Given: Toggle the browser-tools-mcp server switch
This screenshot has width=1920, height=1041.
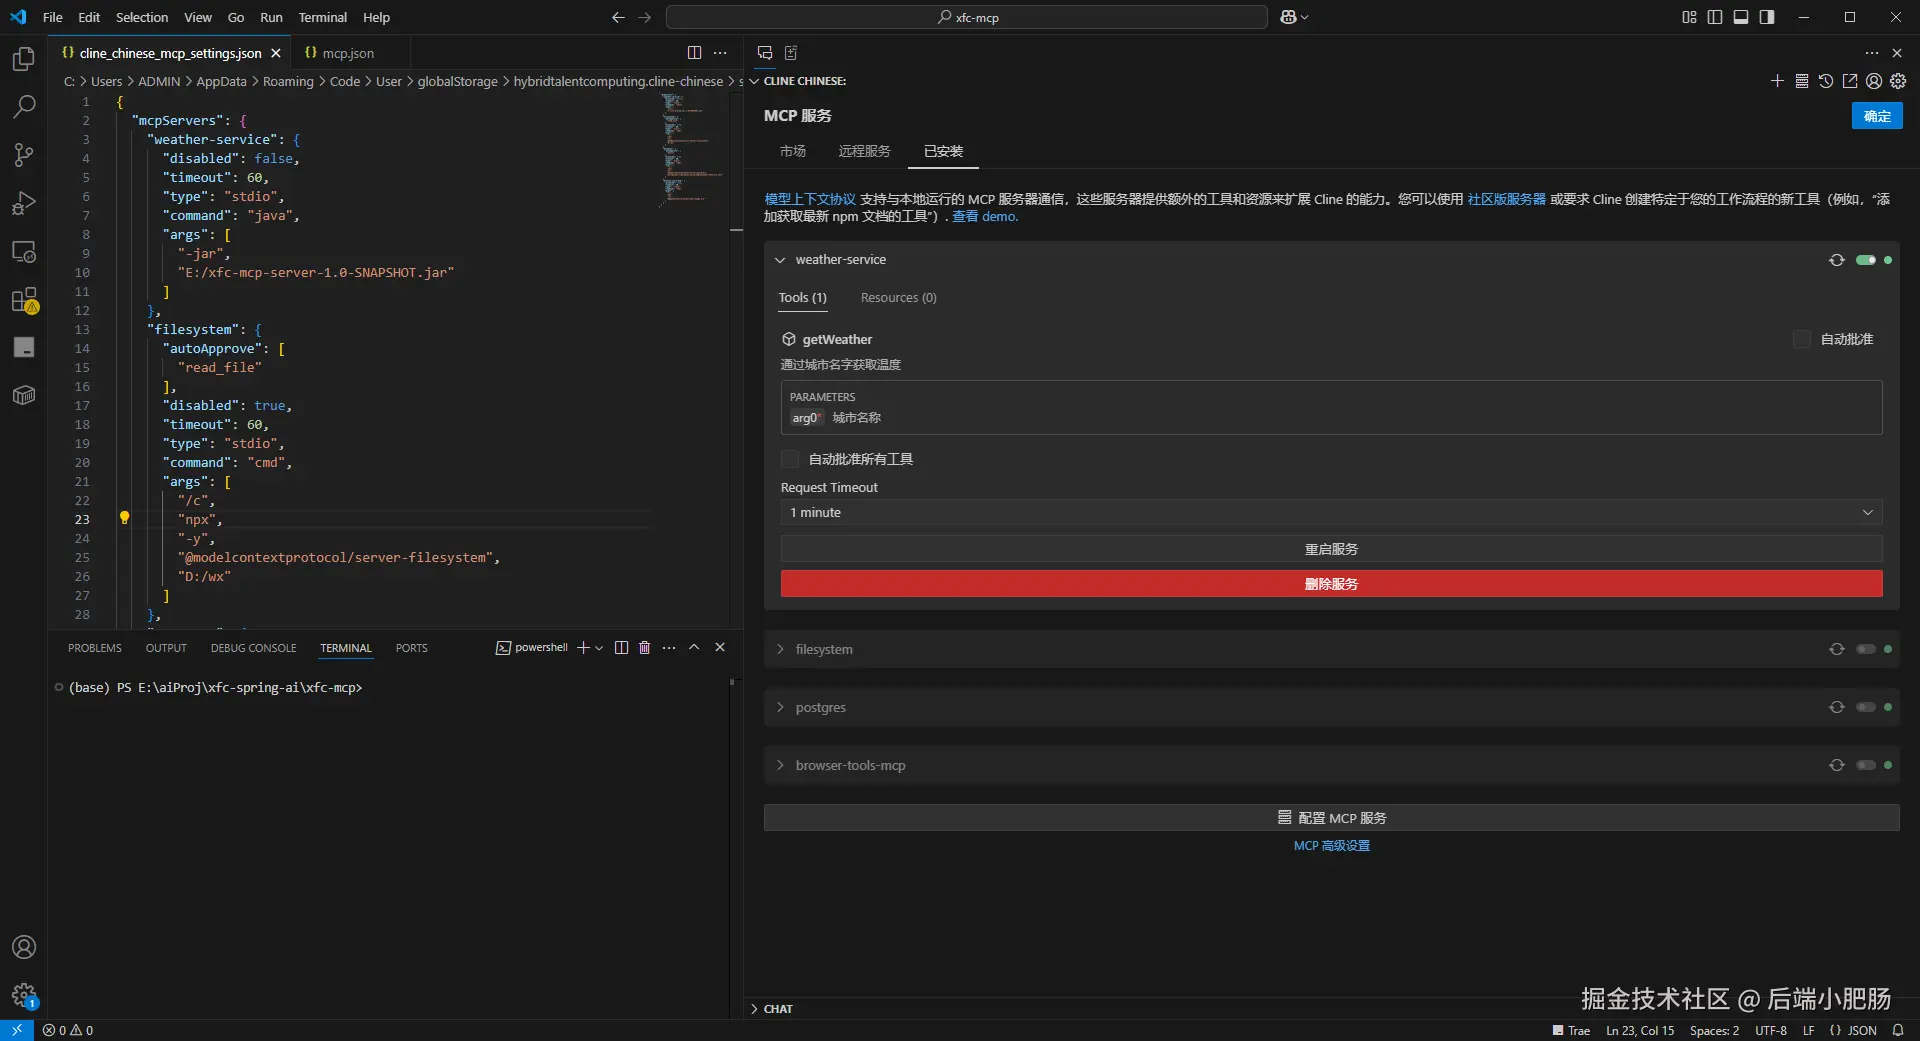Looking at the screenshot, I should pos(1866,765).
